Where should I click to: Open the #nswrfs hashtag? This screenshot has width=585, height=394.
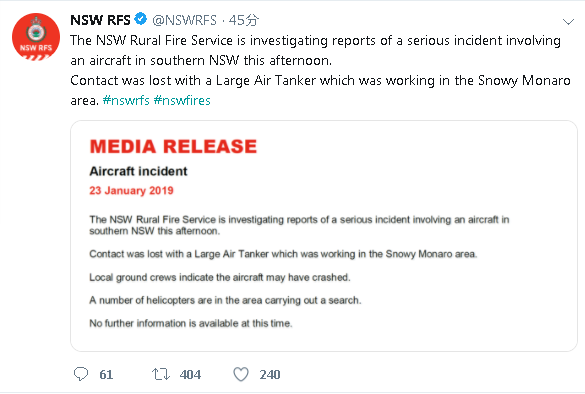126,100
